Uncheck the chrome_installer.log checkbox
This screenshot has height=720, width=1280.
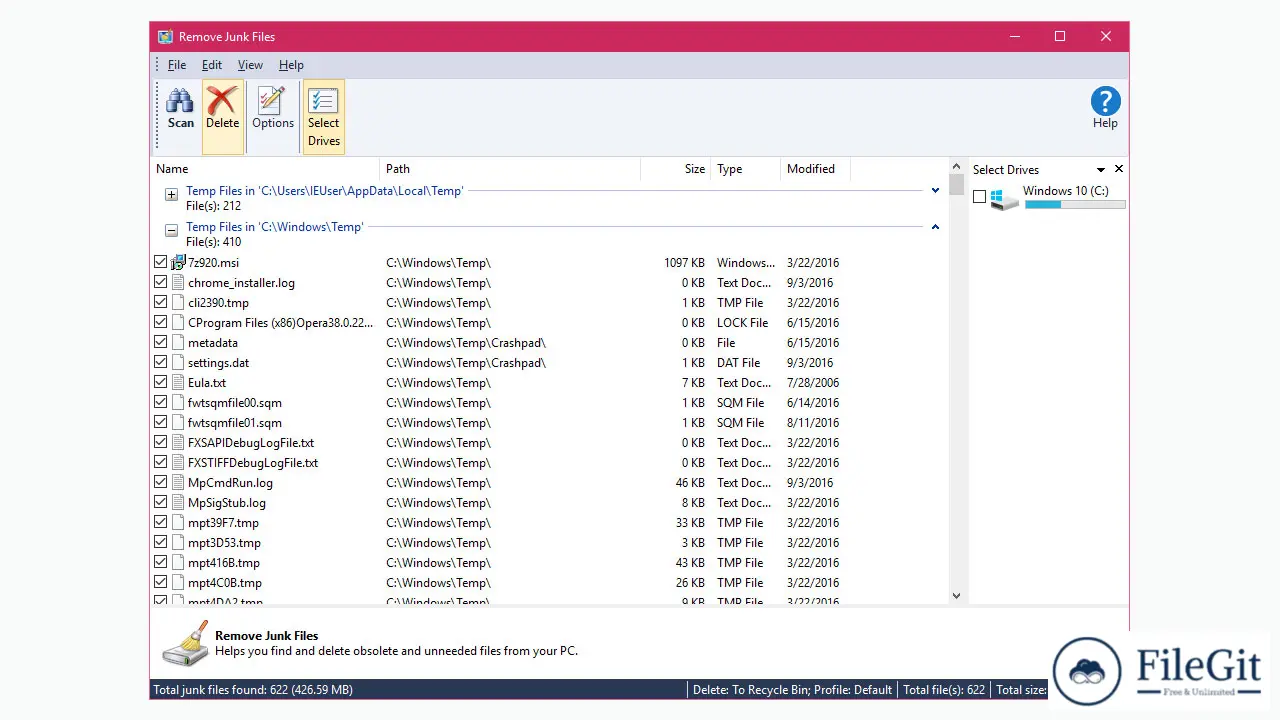pyautogui.click(x=161, y=282)
